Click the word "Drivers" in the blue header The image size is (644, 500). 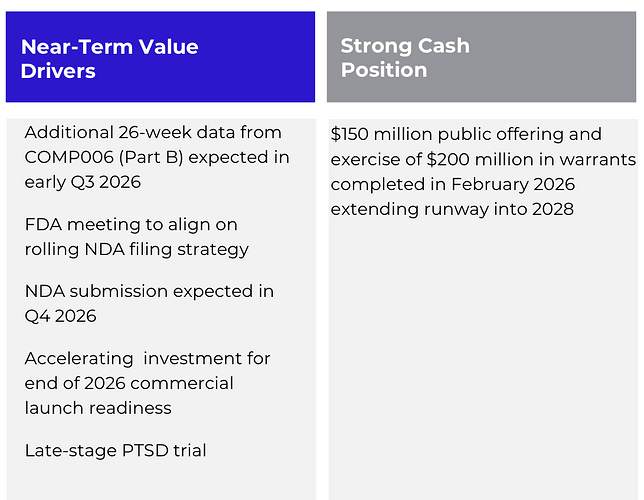click(x=58, y=70)
